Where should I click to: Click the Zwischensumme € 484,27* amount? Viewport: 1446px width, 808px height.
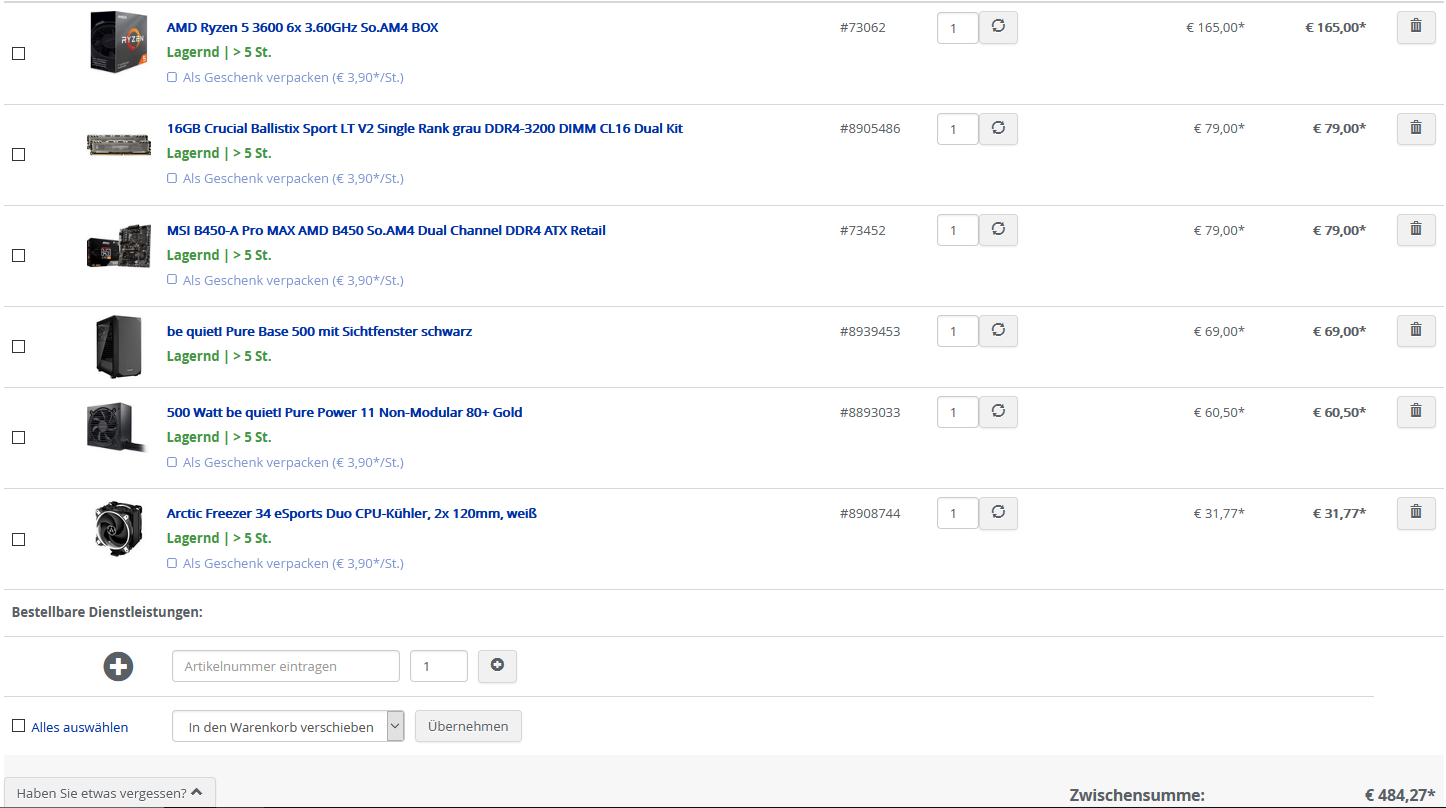1400,795
